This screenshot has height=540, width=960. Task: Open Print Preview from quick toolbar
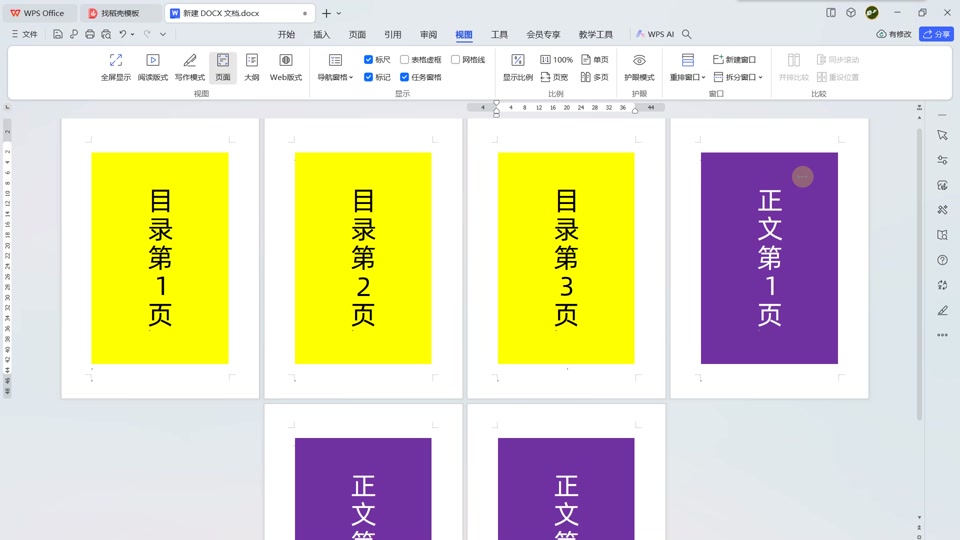tap(107, 34)
